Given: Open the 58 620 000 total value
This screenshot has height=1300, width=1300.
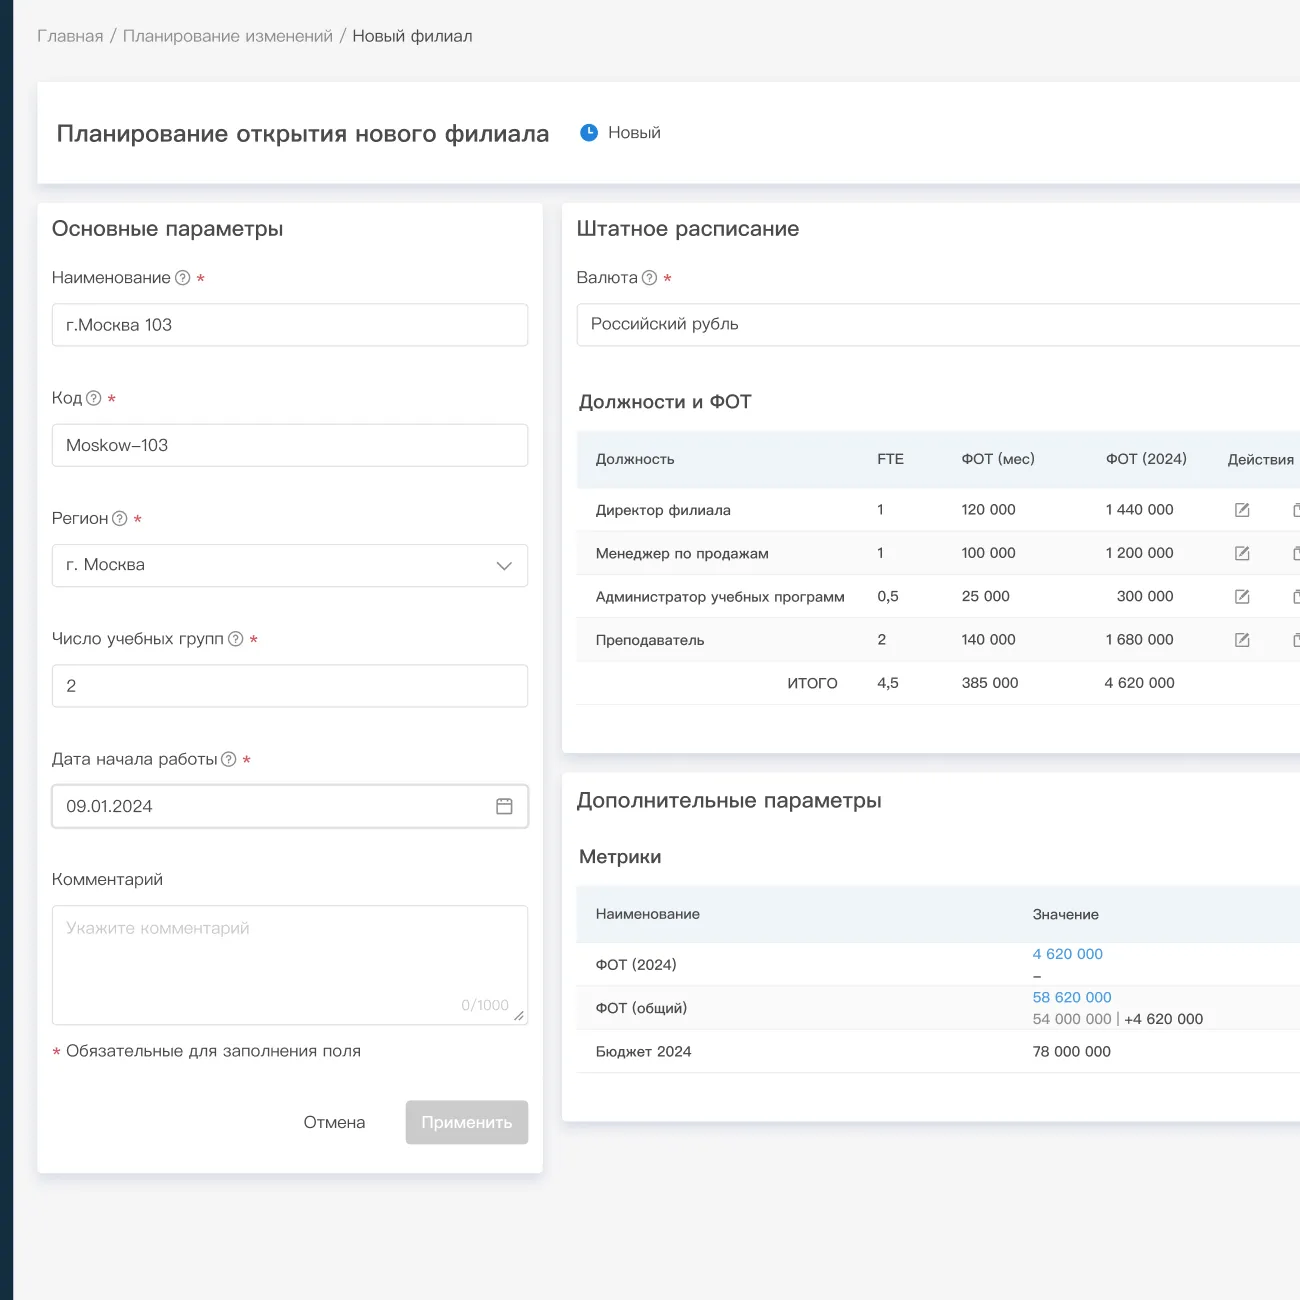Looking at the screenshot, I should [x=1071, y=997].
